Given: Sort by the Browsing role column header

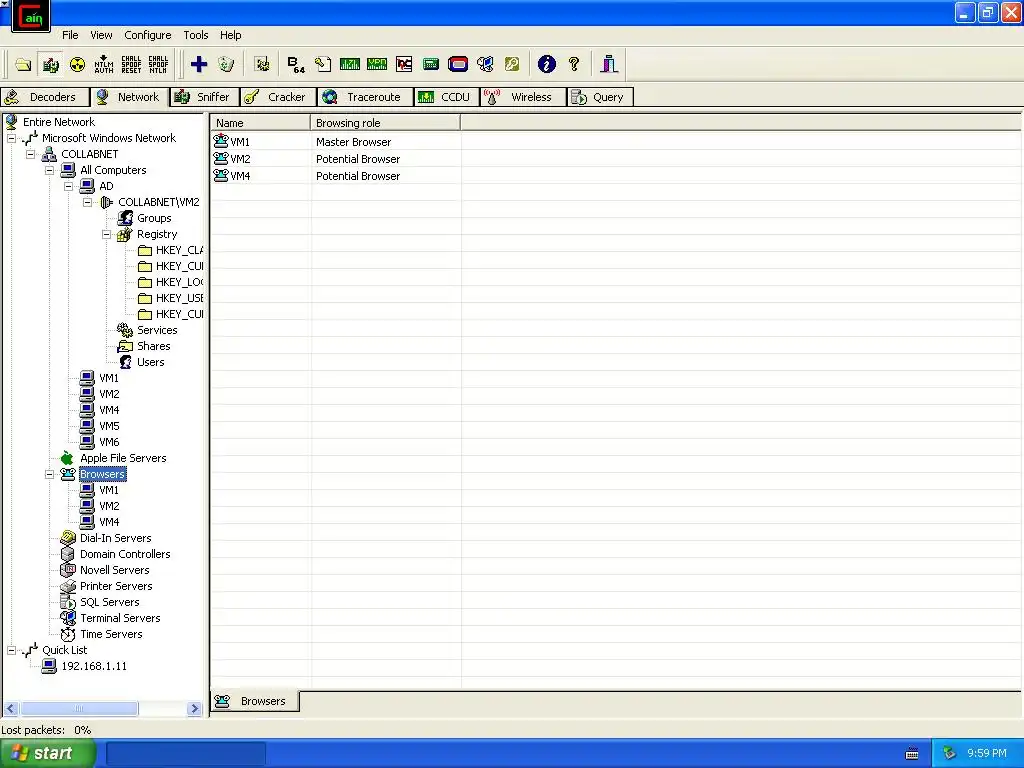Looking at the screenshot, I should [x=385, y=123].
